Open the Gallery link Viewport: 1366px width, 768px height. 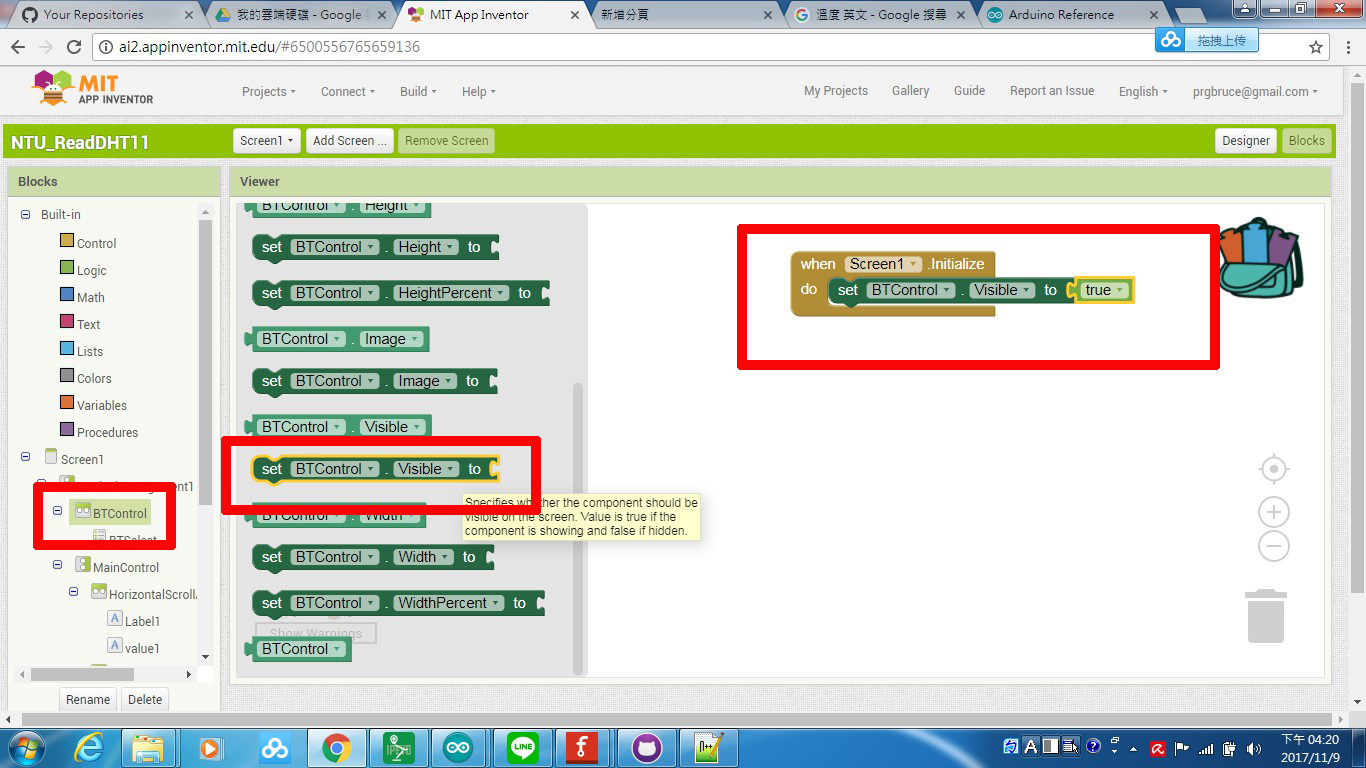910,90
